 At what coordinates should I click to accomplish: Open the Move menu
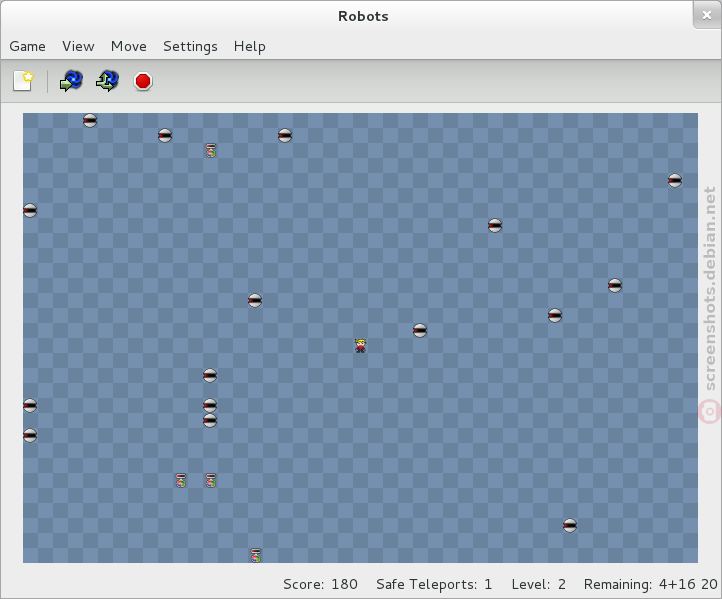tap(129, 47)
